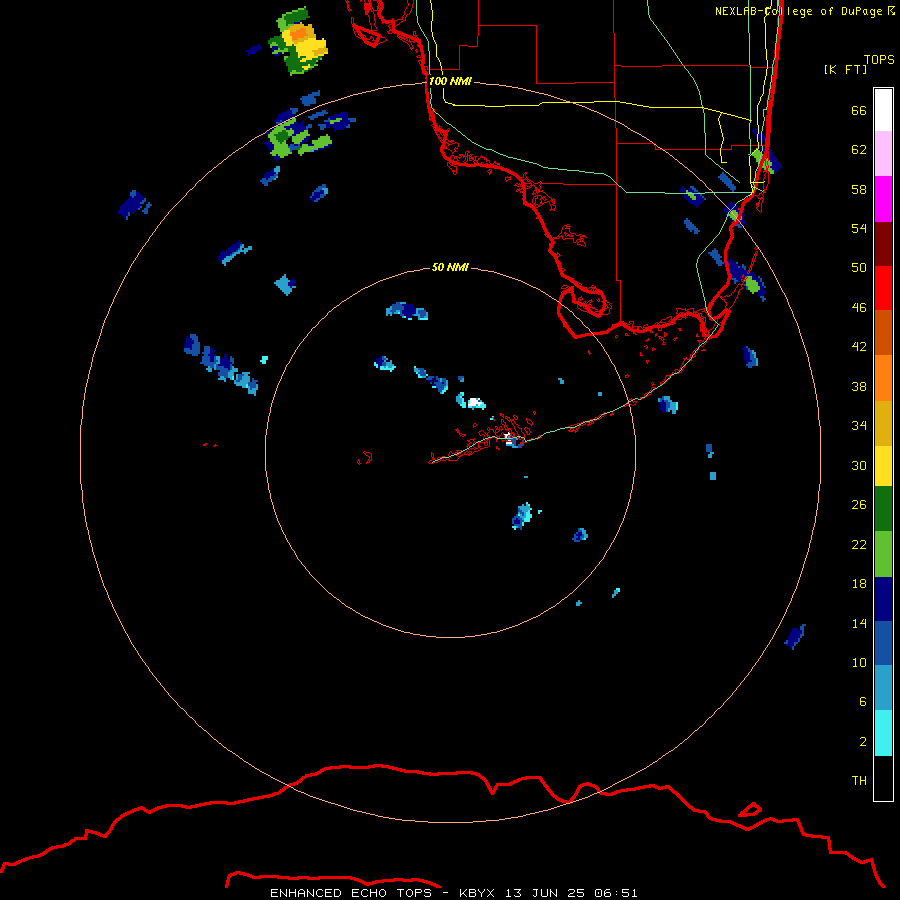900x900 pixels.
Task: Click the "[K FT]" units label
Action: [x=845, y=69]
